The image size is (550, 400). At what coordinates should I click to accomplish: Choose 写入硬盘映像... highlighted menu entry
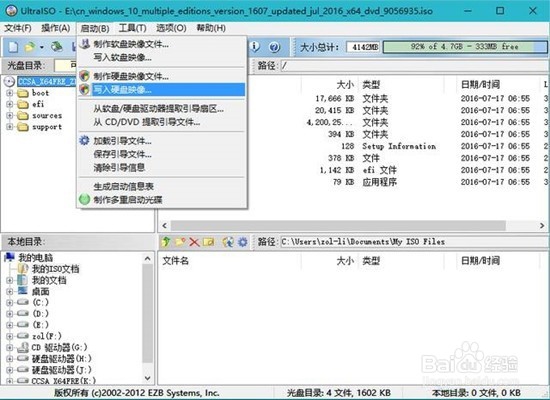pos(162,89)
